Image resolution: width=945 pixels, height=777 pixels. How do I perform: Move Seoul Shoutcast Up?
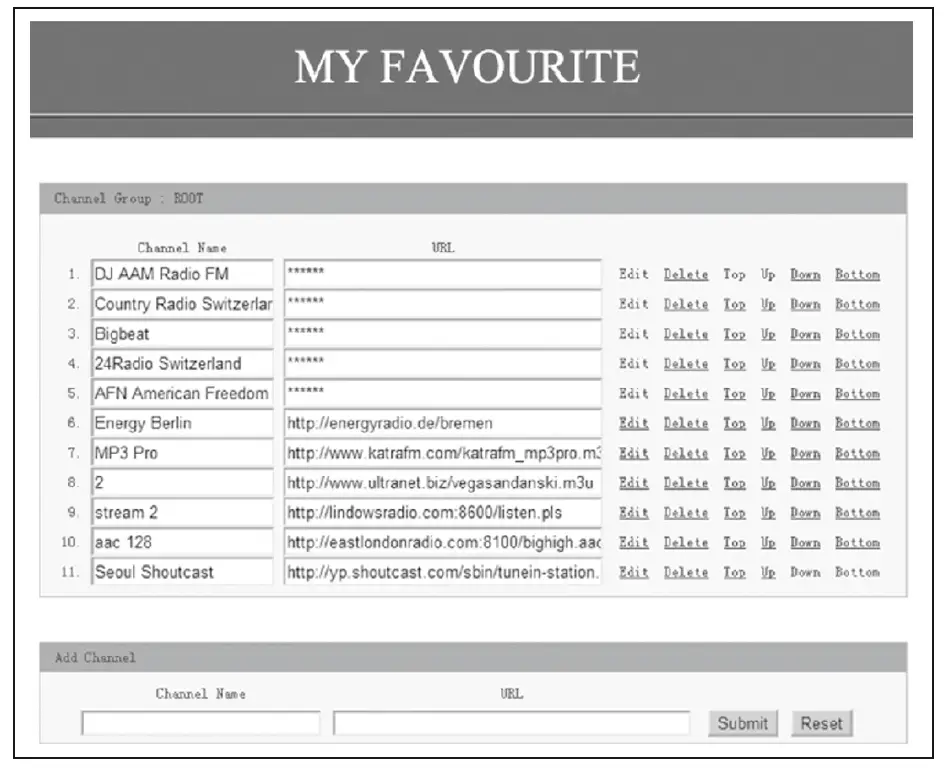point(767,572)
